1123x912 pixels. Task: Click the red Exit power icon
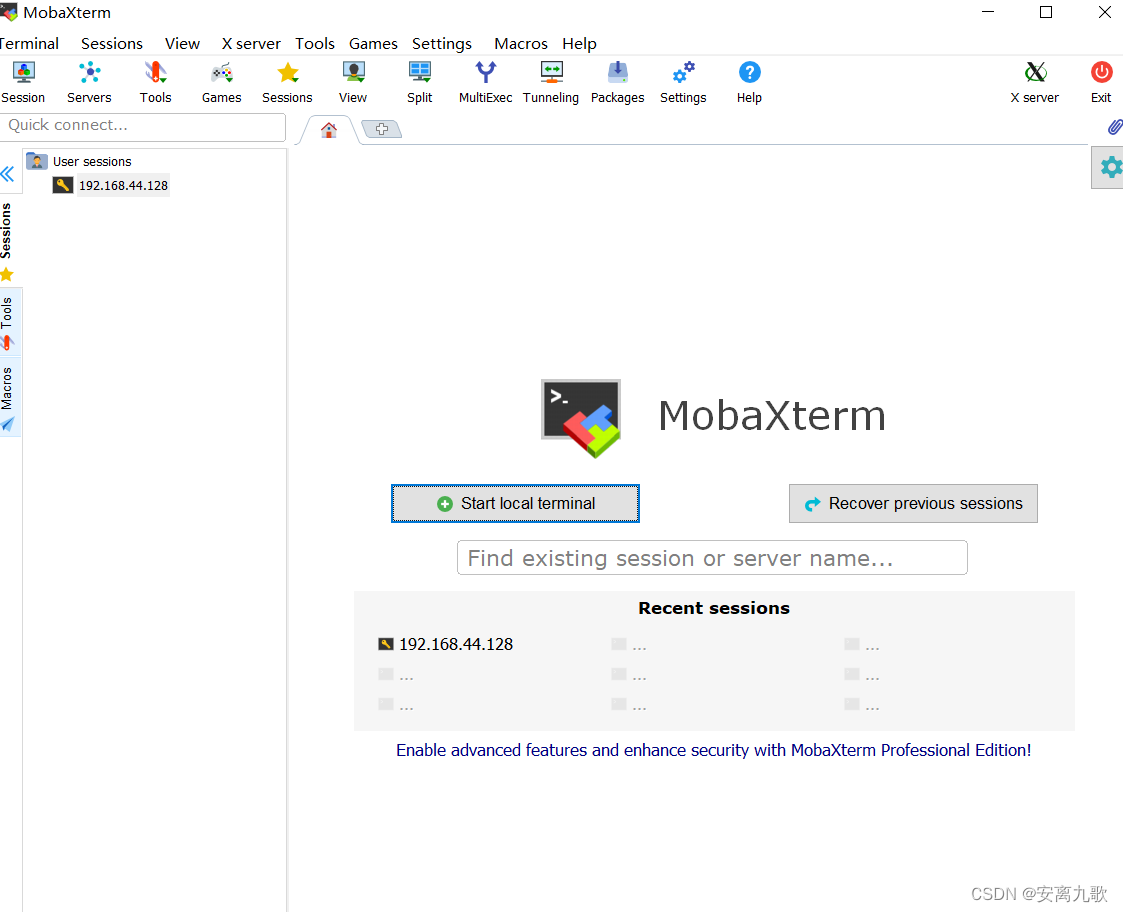[1101, 82]
